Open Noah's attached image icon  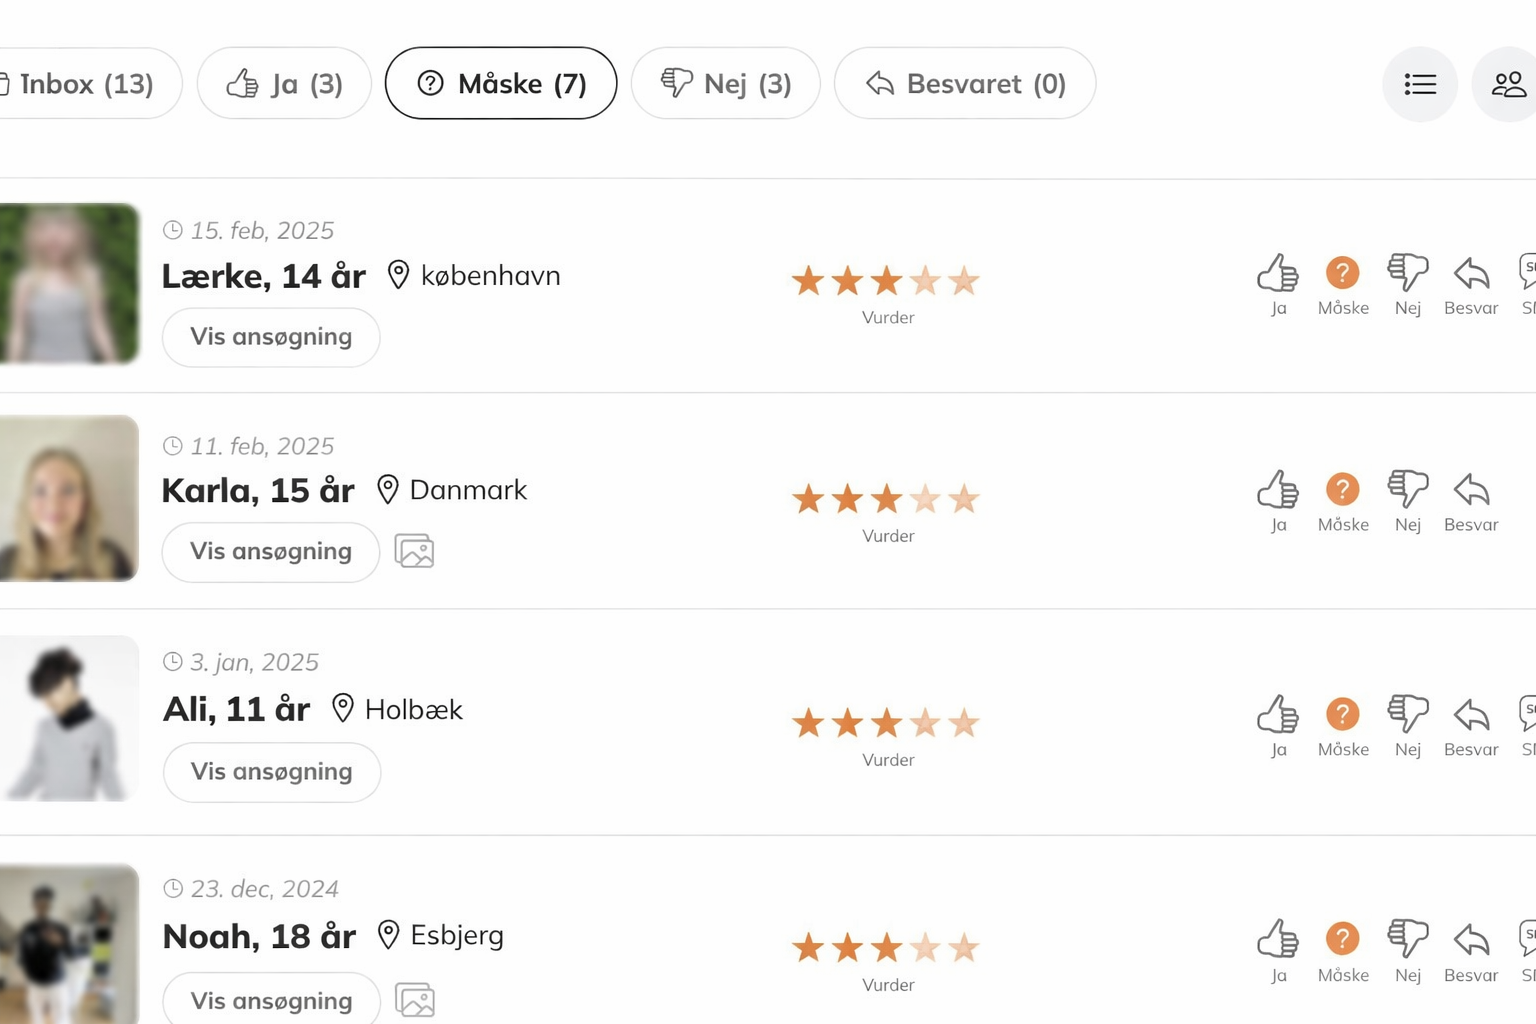point(414,1000)
